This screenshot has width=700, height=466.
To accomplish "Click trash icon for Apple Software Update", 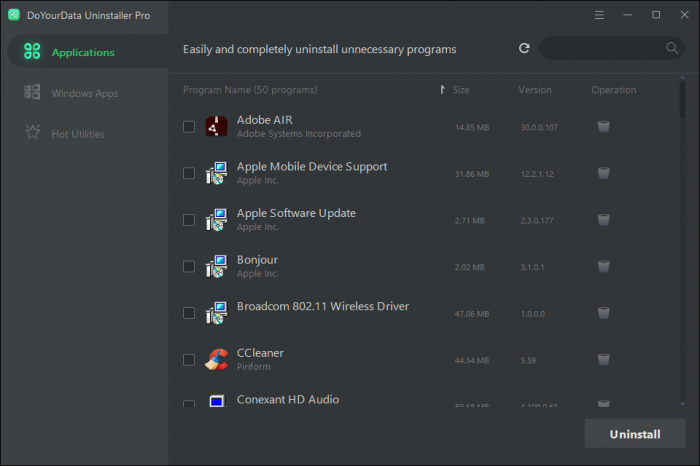I will (603, 220).
